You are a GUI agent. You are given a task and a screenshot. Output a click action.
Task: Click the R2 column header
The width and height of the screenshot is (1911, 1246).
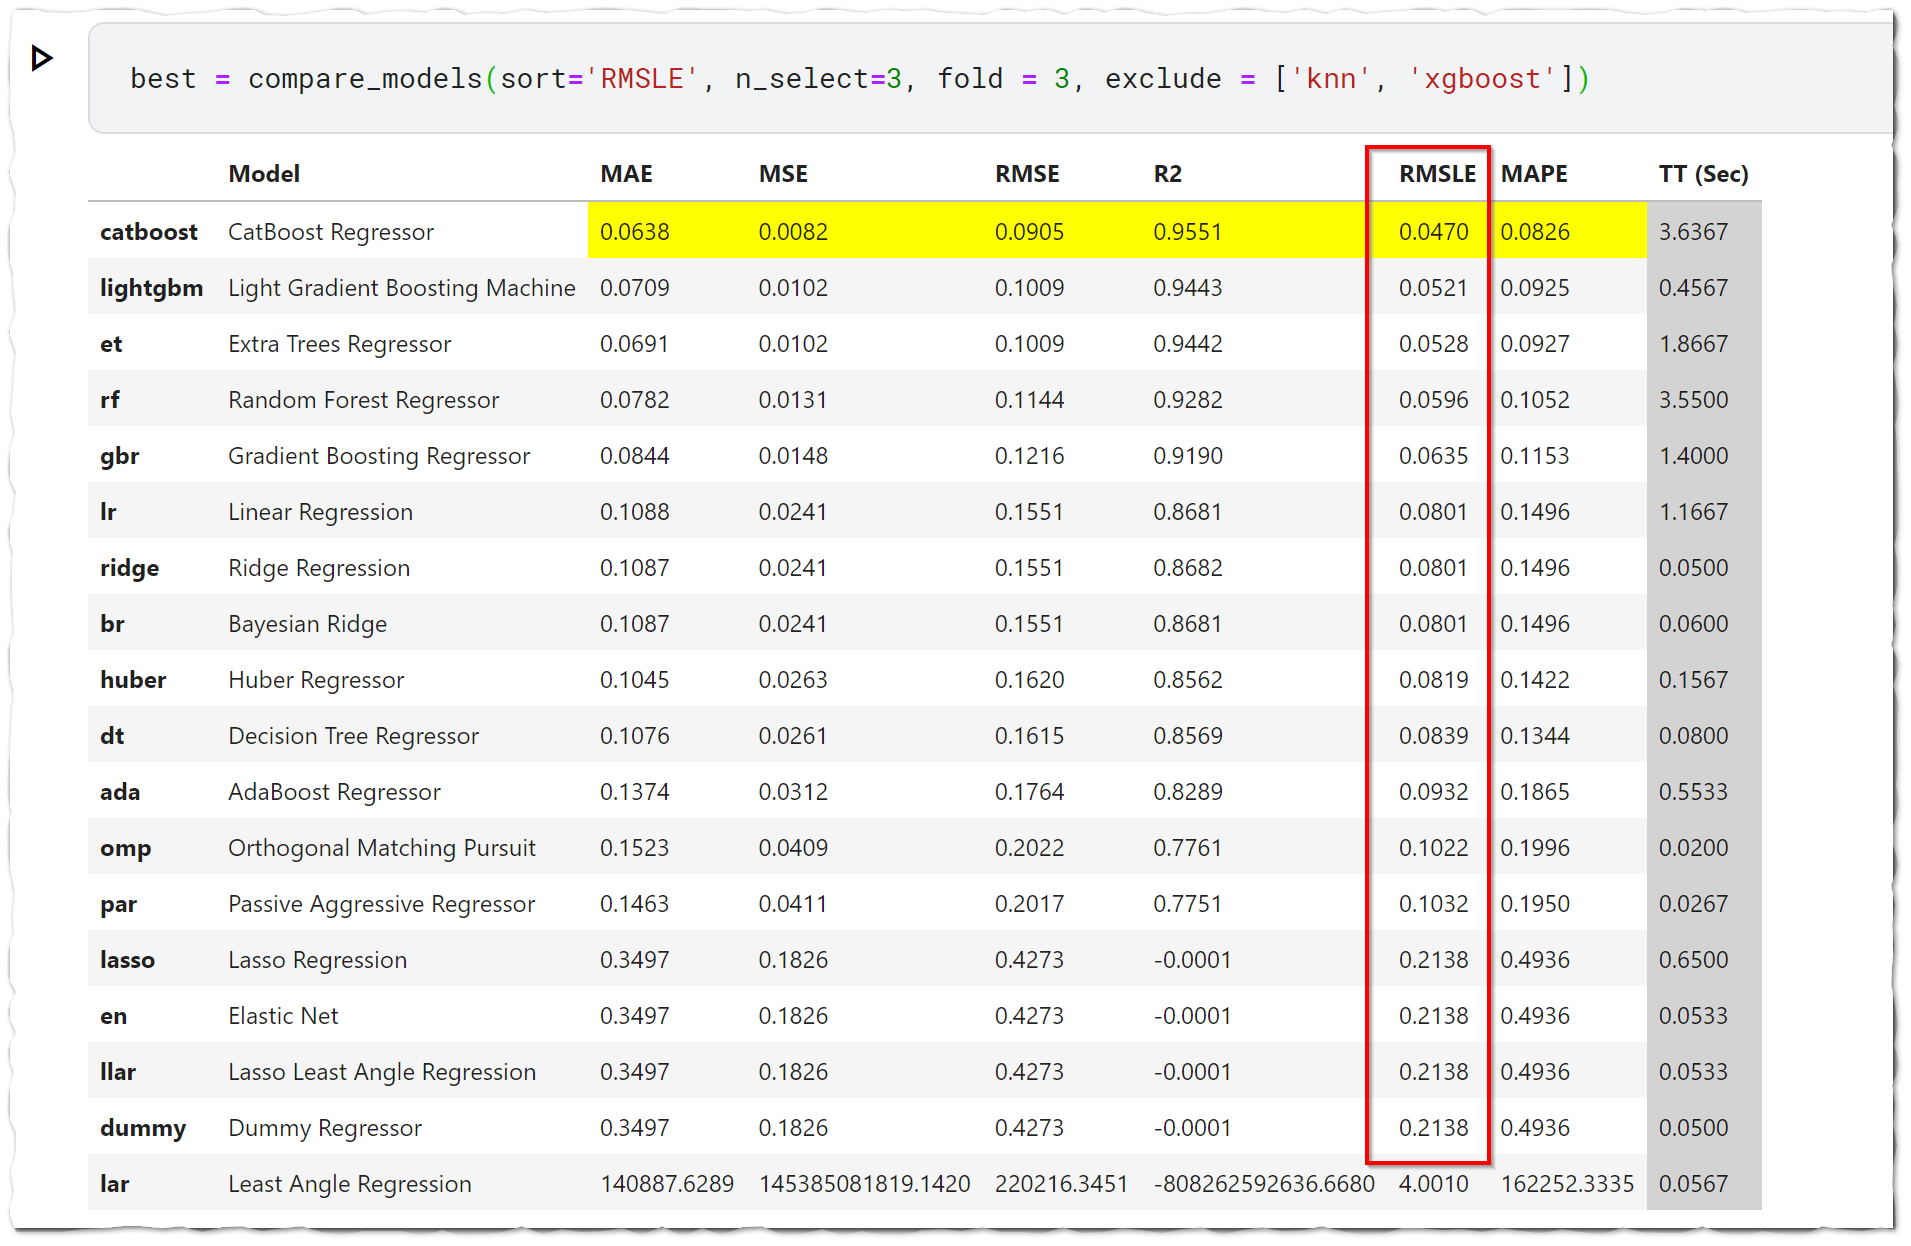coord(1168,173)
